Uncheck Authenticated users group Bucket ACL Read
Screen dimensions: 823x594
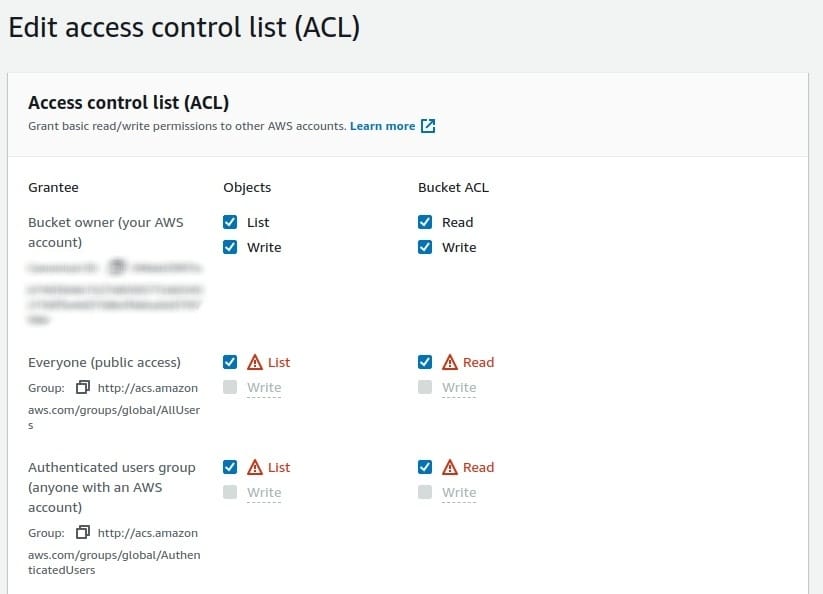click(x=426, y=467)
